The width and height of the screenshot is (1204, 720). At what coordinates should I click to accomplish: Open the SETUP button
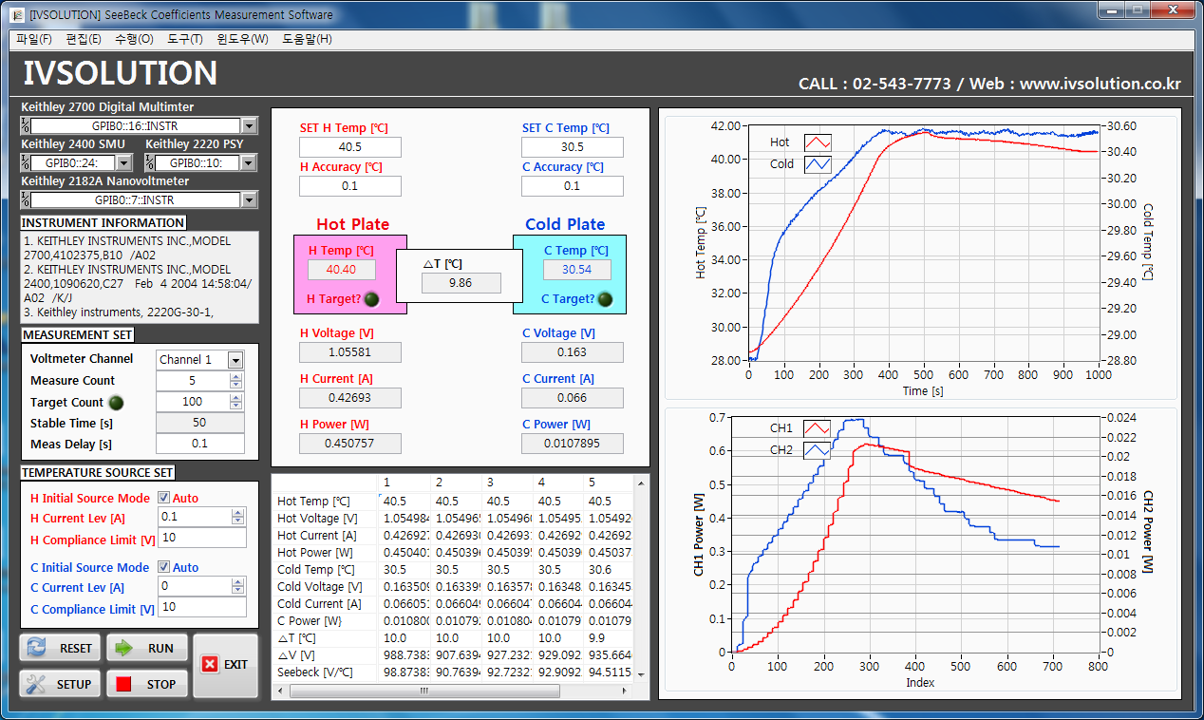(60, 684)
